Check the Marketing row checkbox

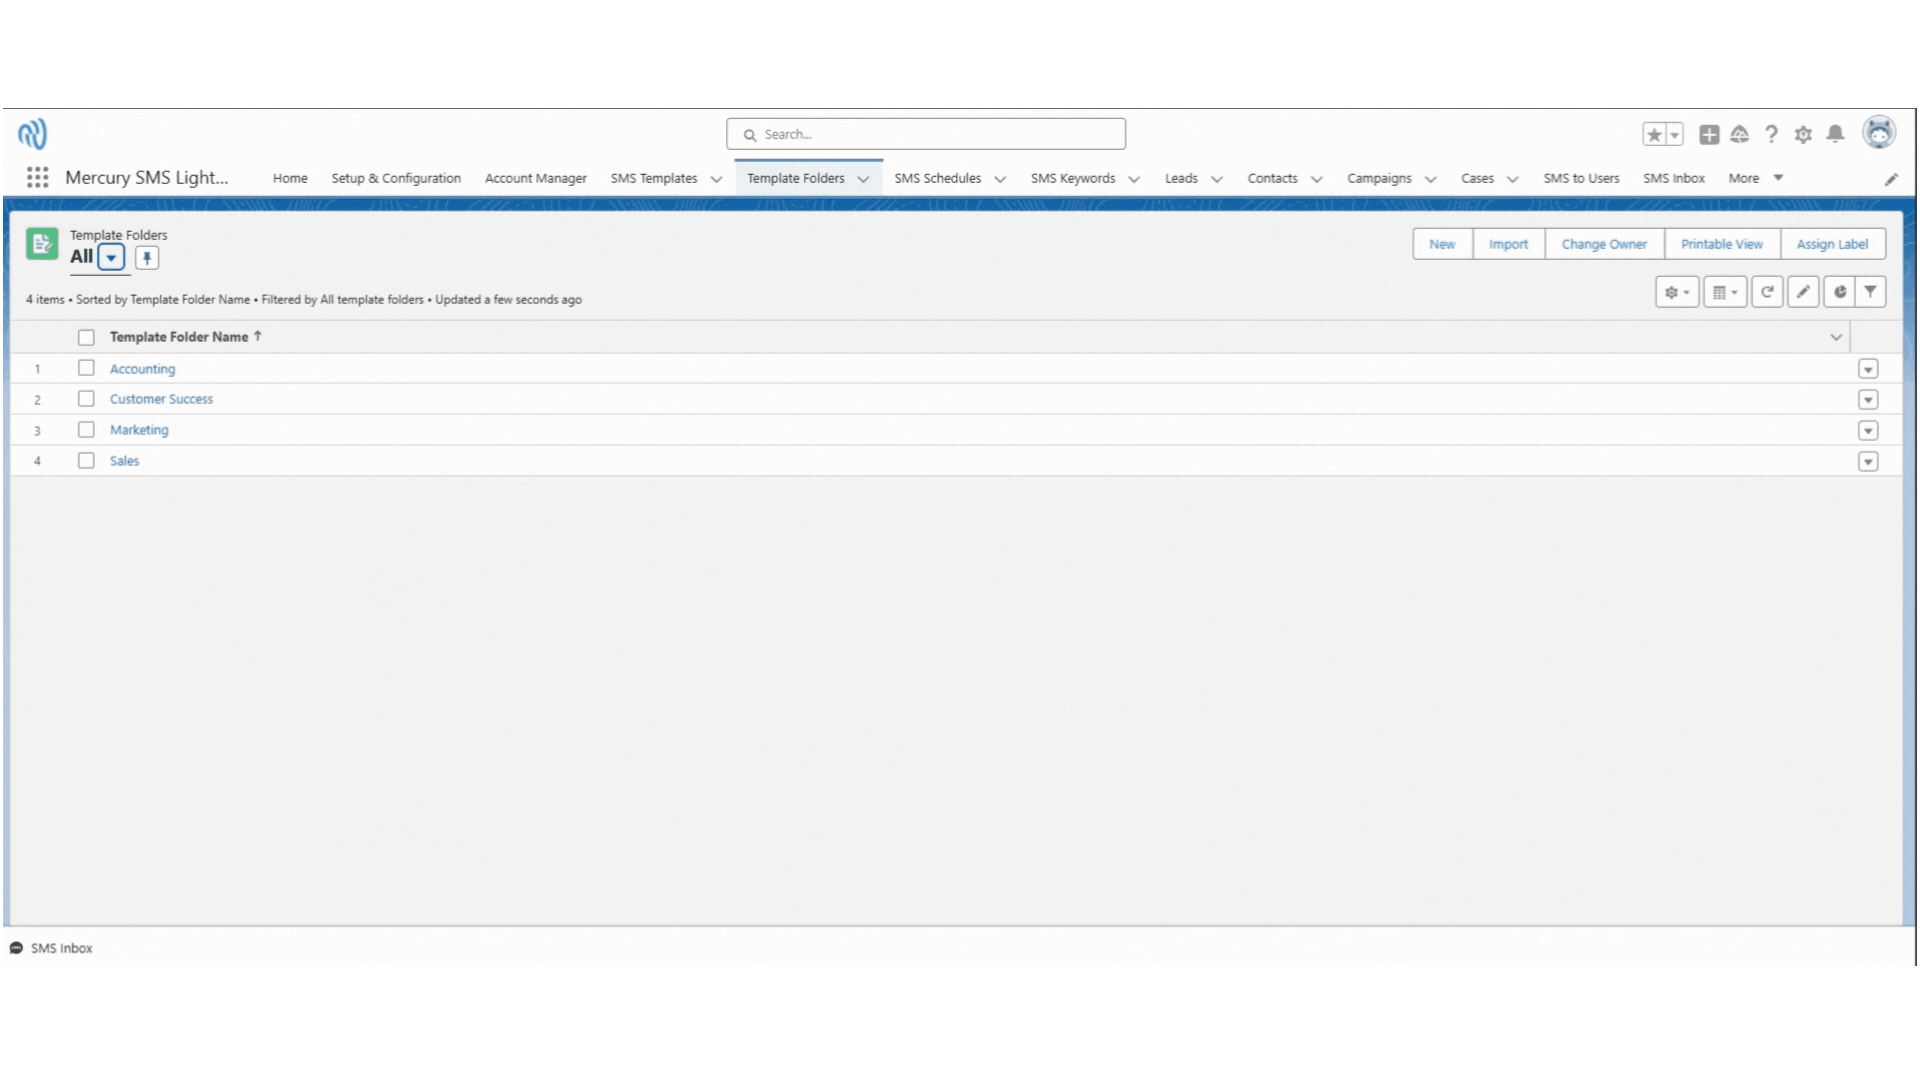(x=86, y=430)
